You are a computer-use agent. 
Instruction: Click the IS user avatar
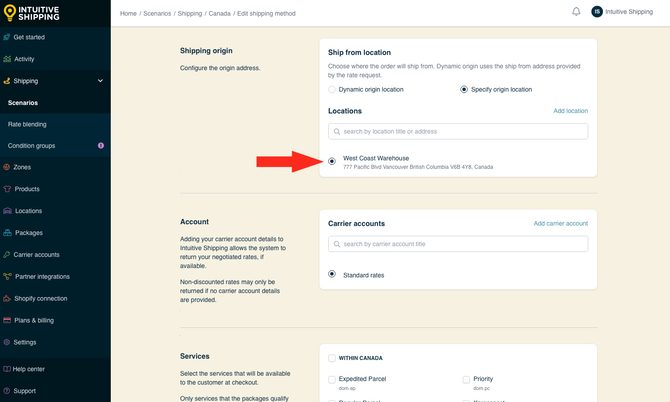pos(597,12)
